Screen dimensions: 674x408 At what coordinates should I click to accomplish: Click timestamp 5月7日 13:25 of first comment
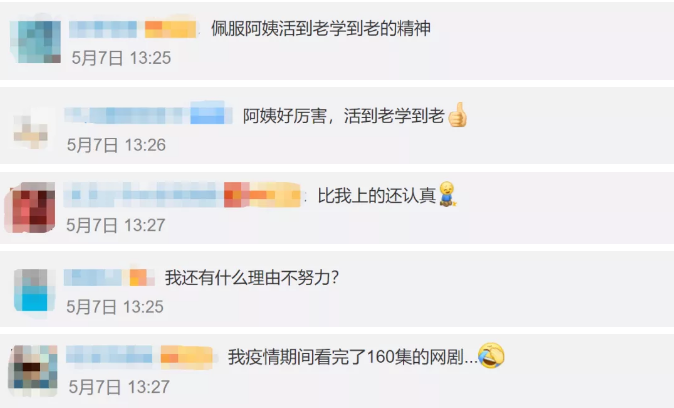click(121, 58)
